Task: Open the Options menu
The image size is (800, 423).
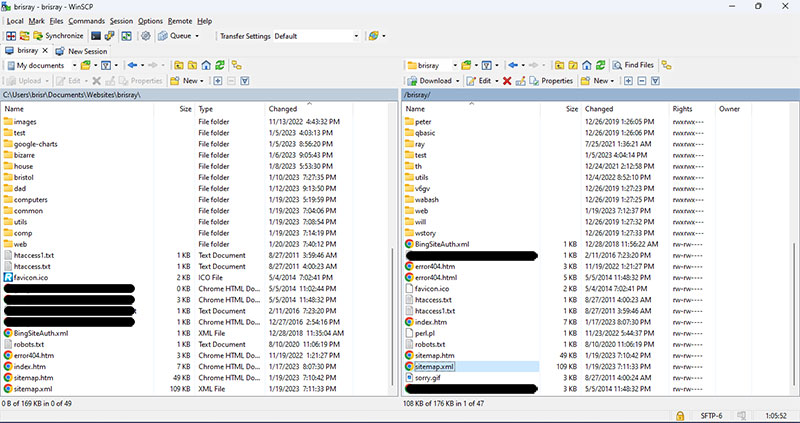Action: point(150,21)
